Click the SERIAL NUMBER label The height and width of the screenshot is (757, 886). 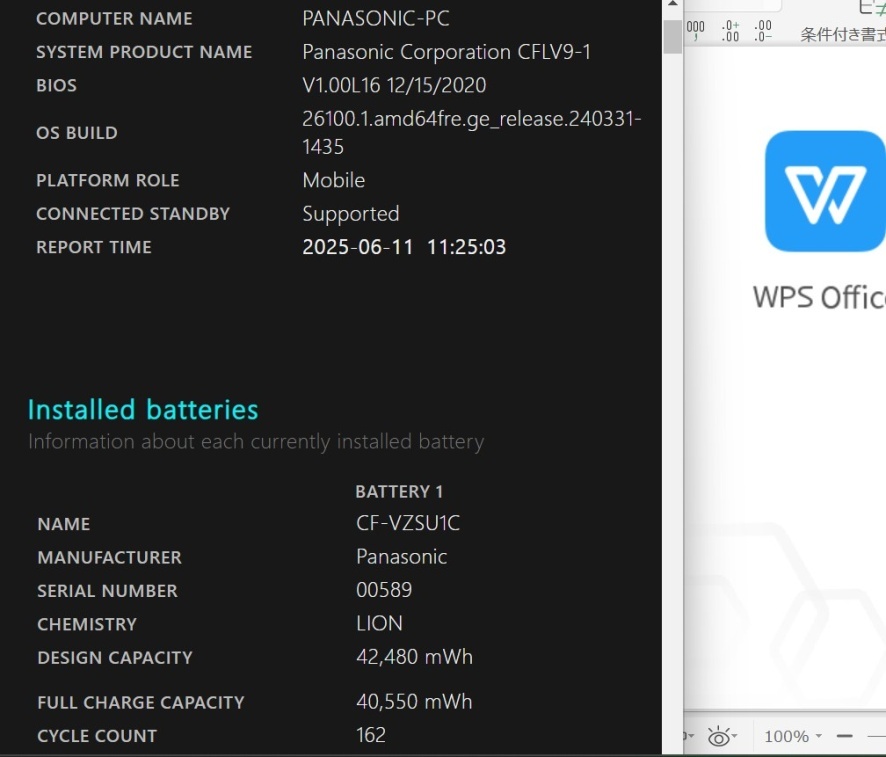click(107, 591)
